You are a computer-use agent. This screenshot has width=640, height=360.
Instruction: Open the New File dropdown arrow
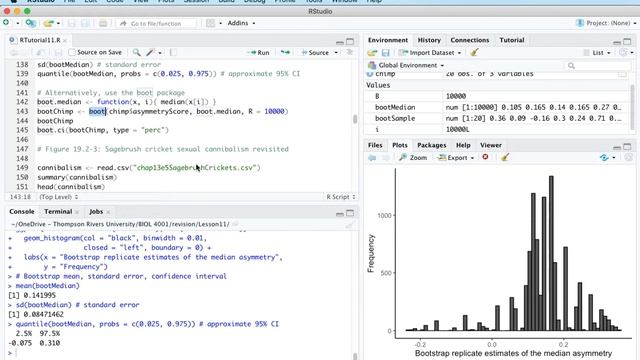click(x=18, y=23)
